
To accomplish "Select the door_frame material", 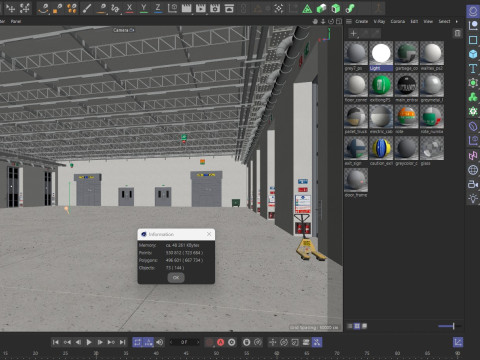I will click(x=356, y=183).
